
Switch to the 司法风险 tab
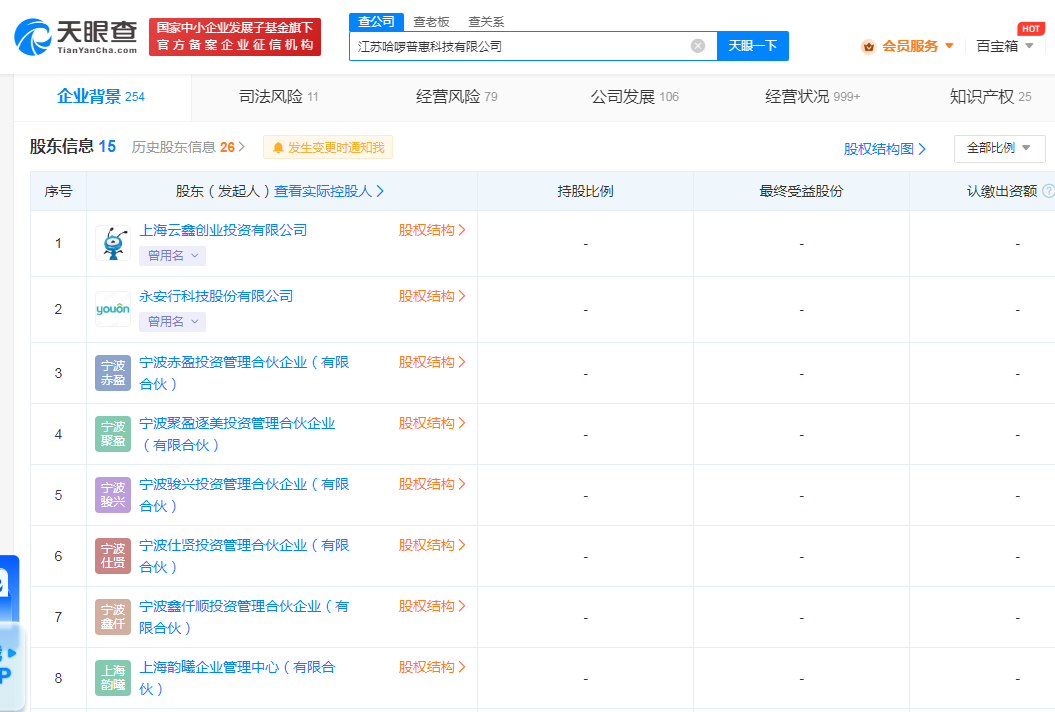279,97
